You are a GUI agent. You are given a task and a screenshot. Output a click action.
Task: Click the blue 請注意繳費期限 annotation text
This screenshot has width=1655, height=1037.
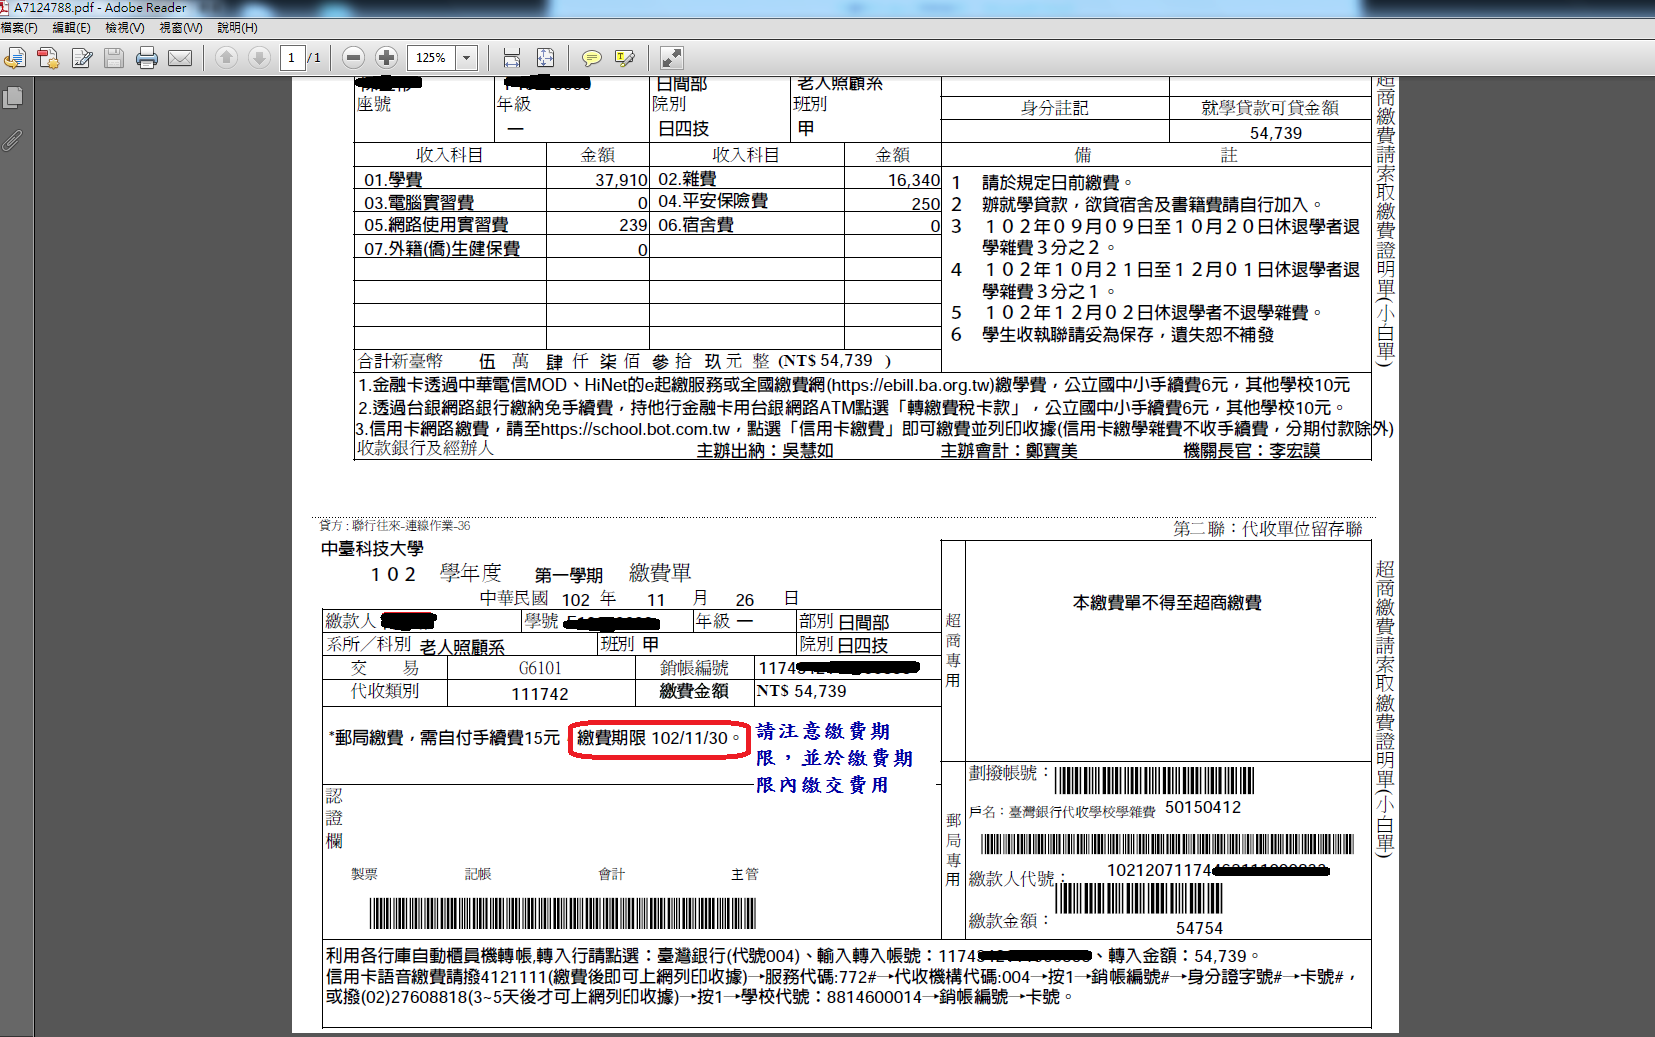pos(834,758)
